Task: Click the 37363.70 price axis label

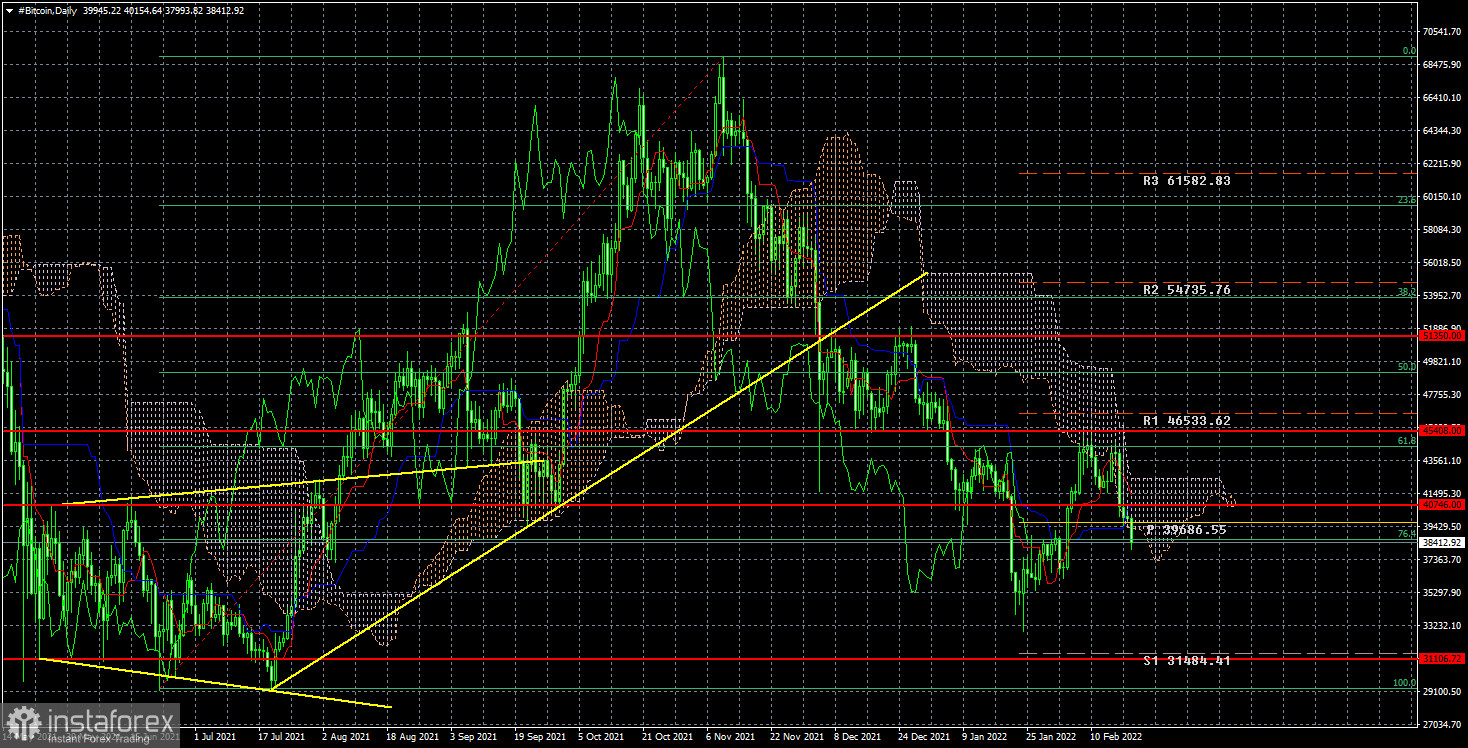Action: [1443, 560]
